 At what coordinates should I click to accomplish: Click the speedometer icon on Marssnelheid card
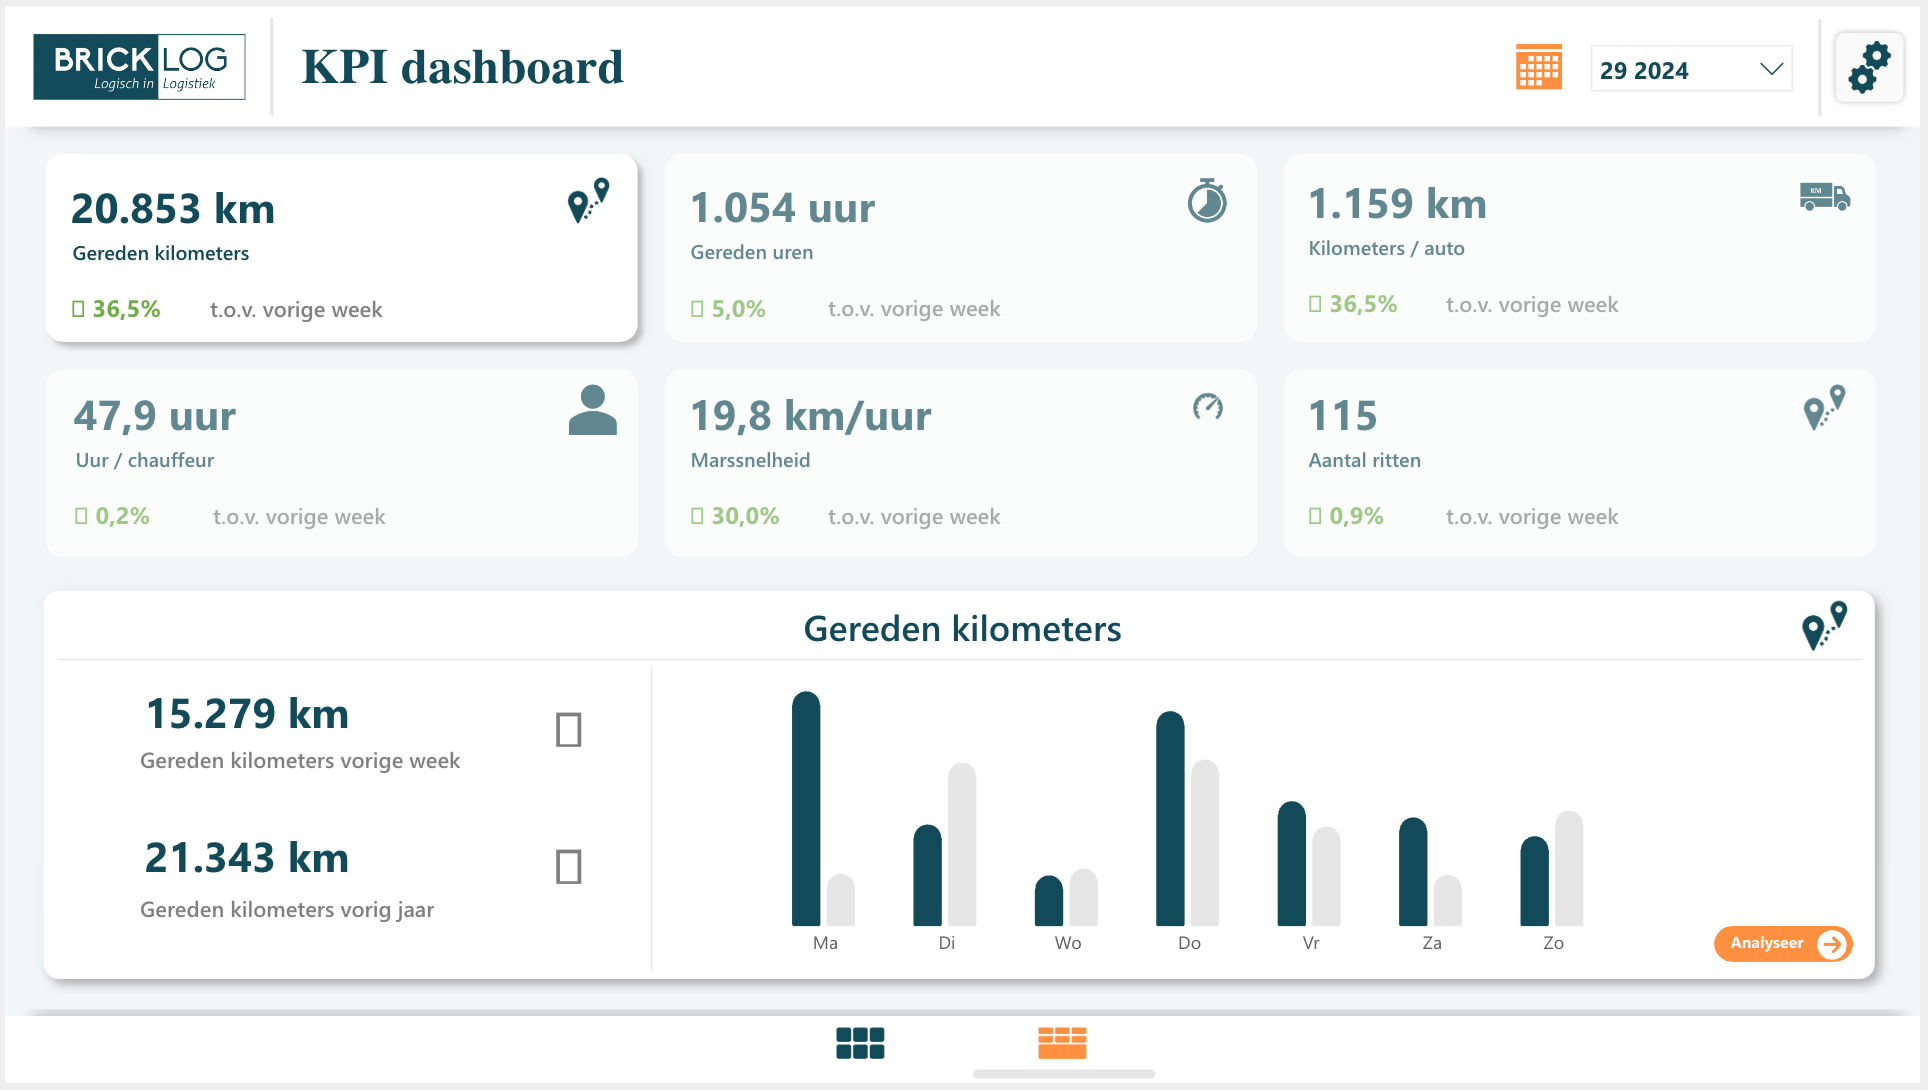pyautogui.click(x=1208, y=407)
